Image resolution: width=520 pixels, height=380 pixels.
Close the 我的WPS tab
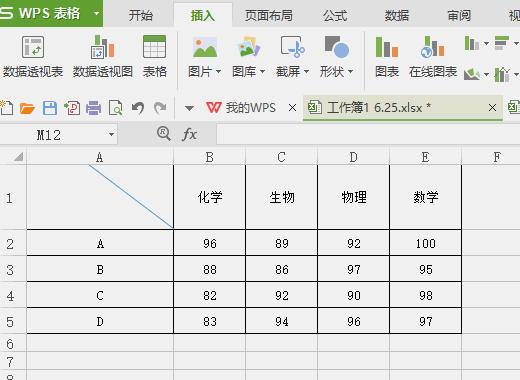click(x=292, y=108)
